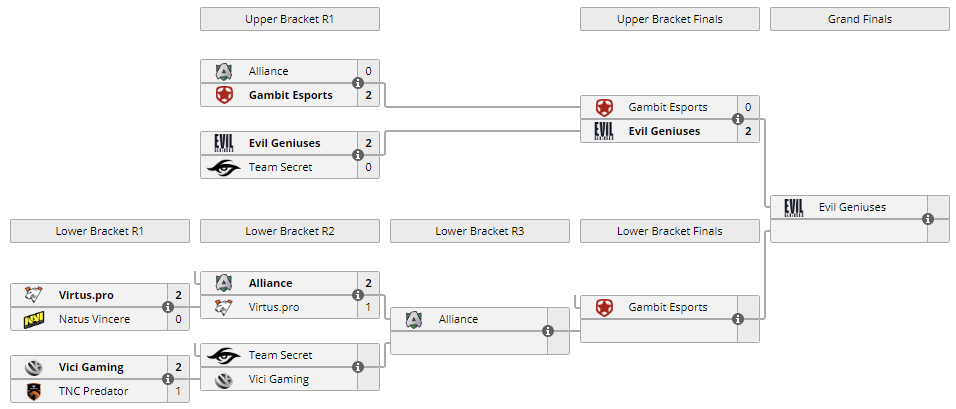Open Lower Bracket Finals Gambit match info icon

(x=738, y=319)
